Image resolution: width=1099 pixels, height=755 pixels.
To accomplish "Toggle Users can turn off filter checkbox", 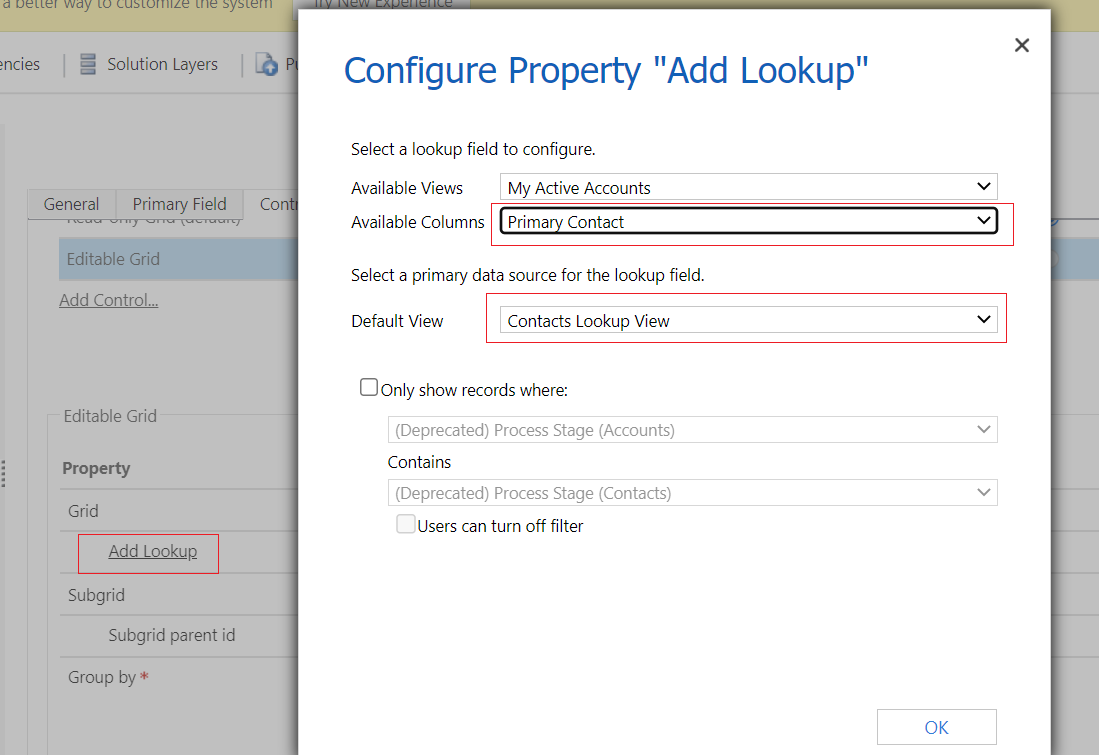I will point(405,524).
